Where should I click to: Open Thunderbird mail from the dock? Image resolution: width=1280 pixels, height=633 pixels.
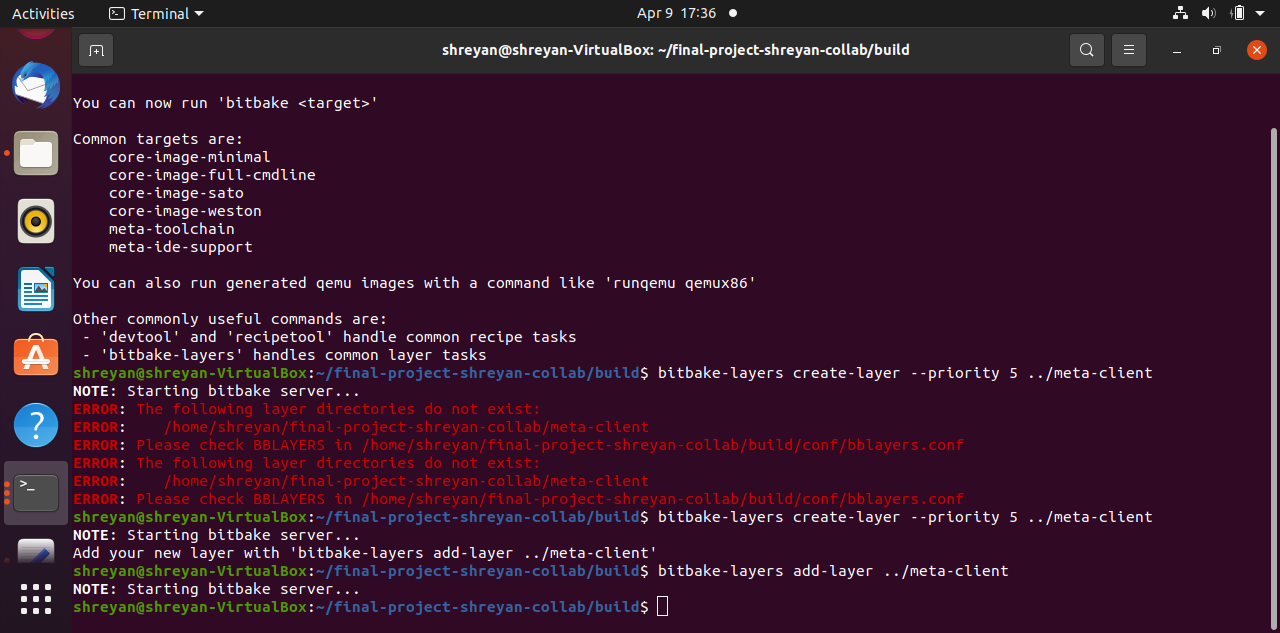(x=36, y=86)
